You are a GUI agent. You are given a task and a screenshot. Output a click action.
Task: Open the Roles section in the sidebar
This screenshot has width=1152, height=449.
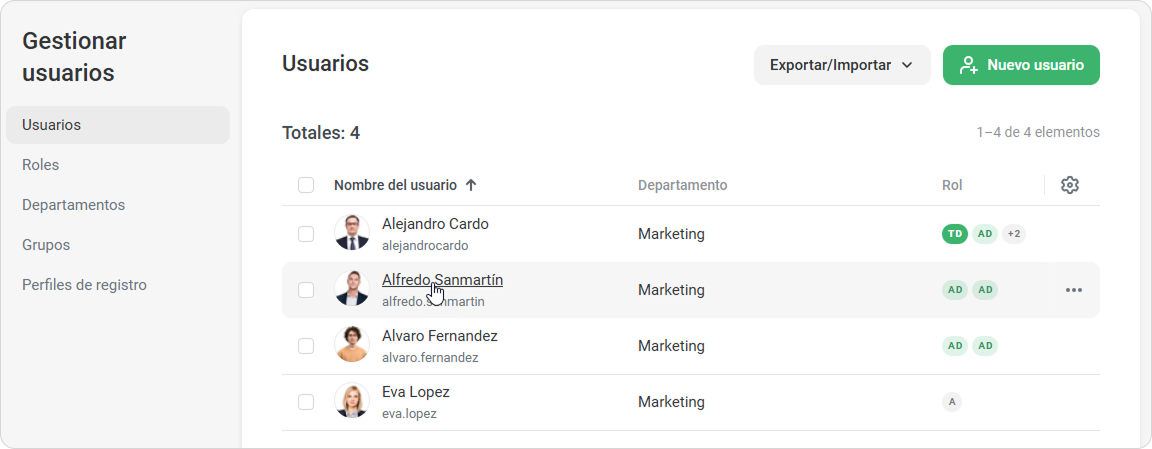coord(41,165)
